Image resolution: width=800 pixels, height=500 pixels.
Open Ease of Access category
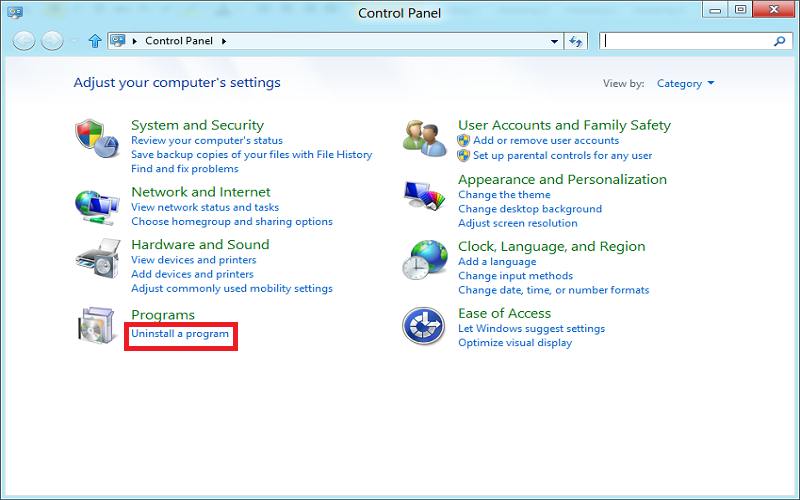point(505,313)
